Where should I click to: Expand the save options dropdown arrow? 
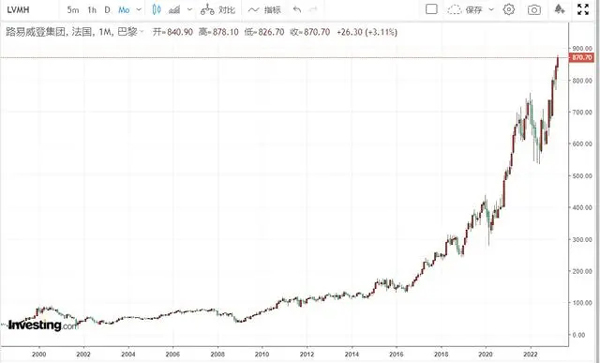(x=492, y=10)
